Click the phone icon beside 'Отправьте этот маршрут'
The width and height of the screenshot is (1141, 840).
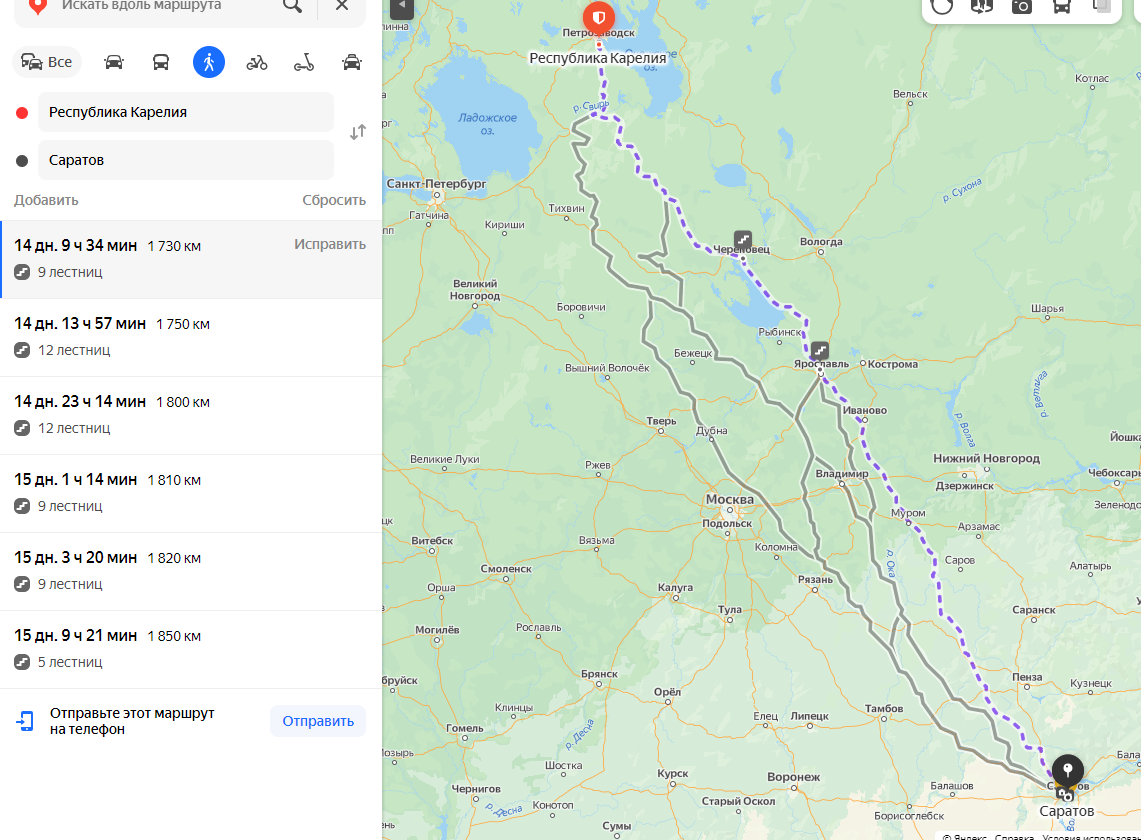pos(25,721)
